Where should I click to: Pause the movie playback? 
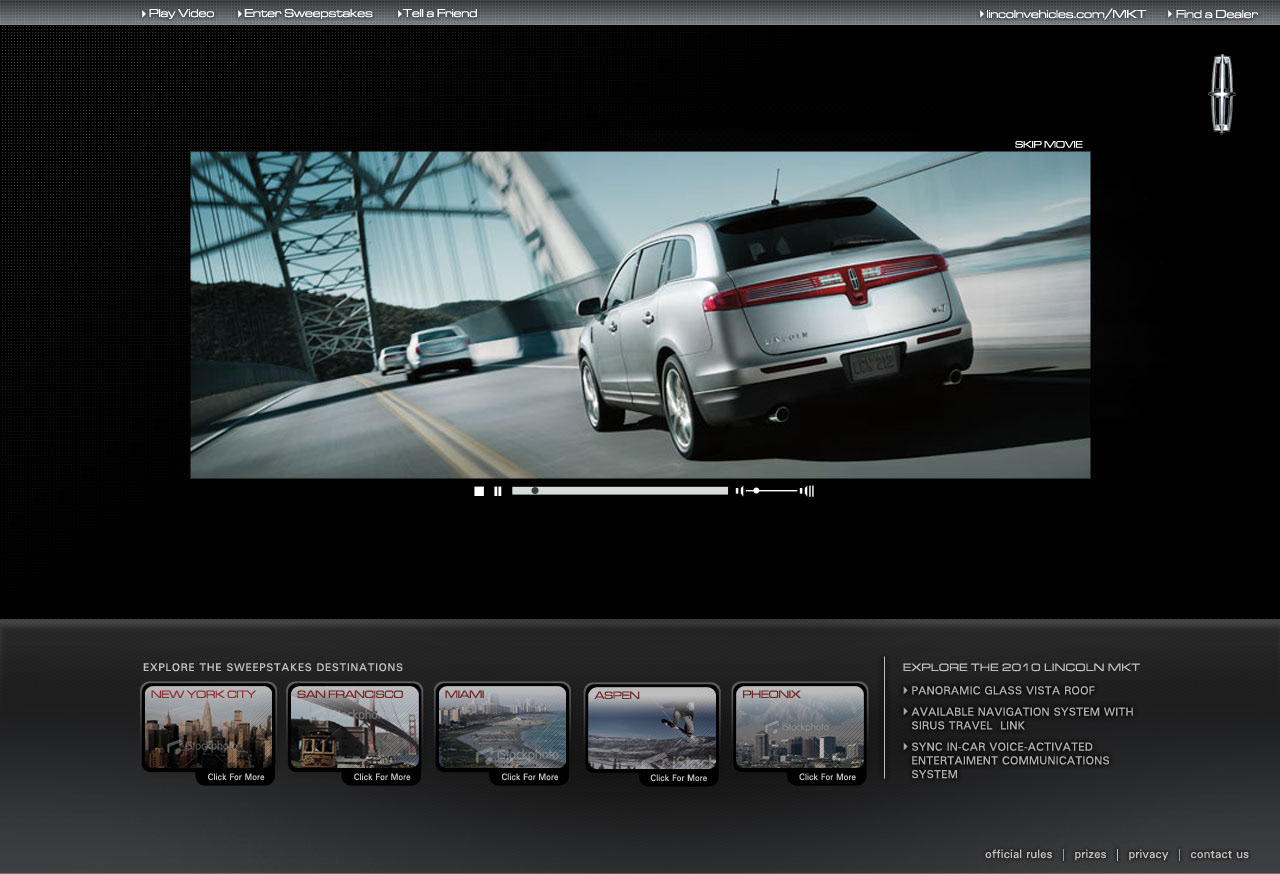coord(497,491)
